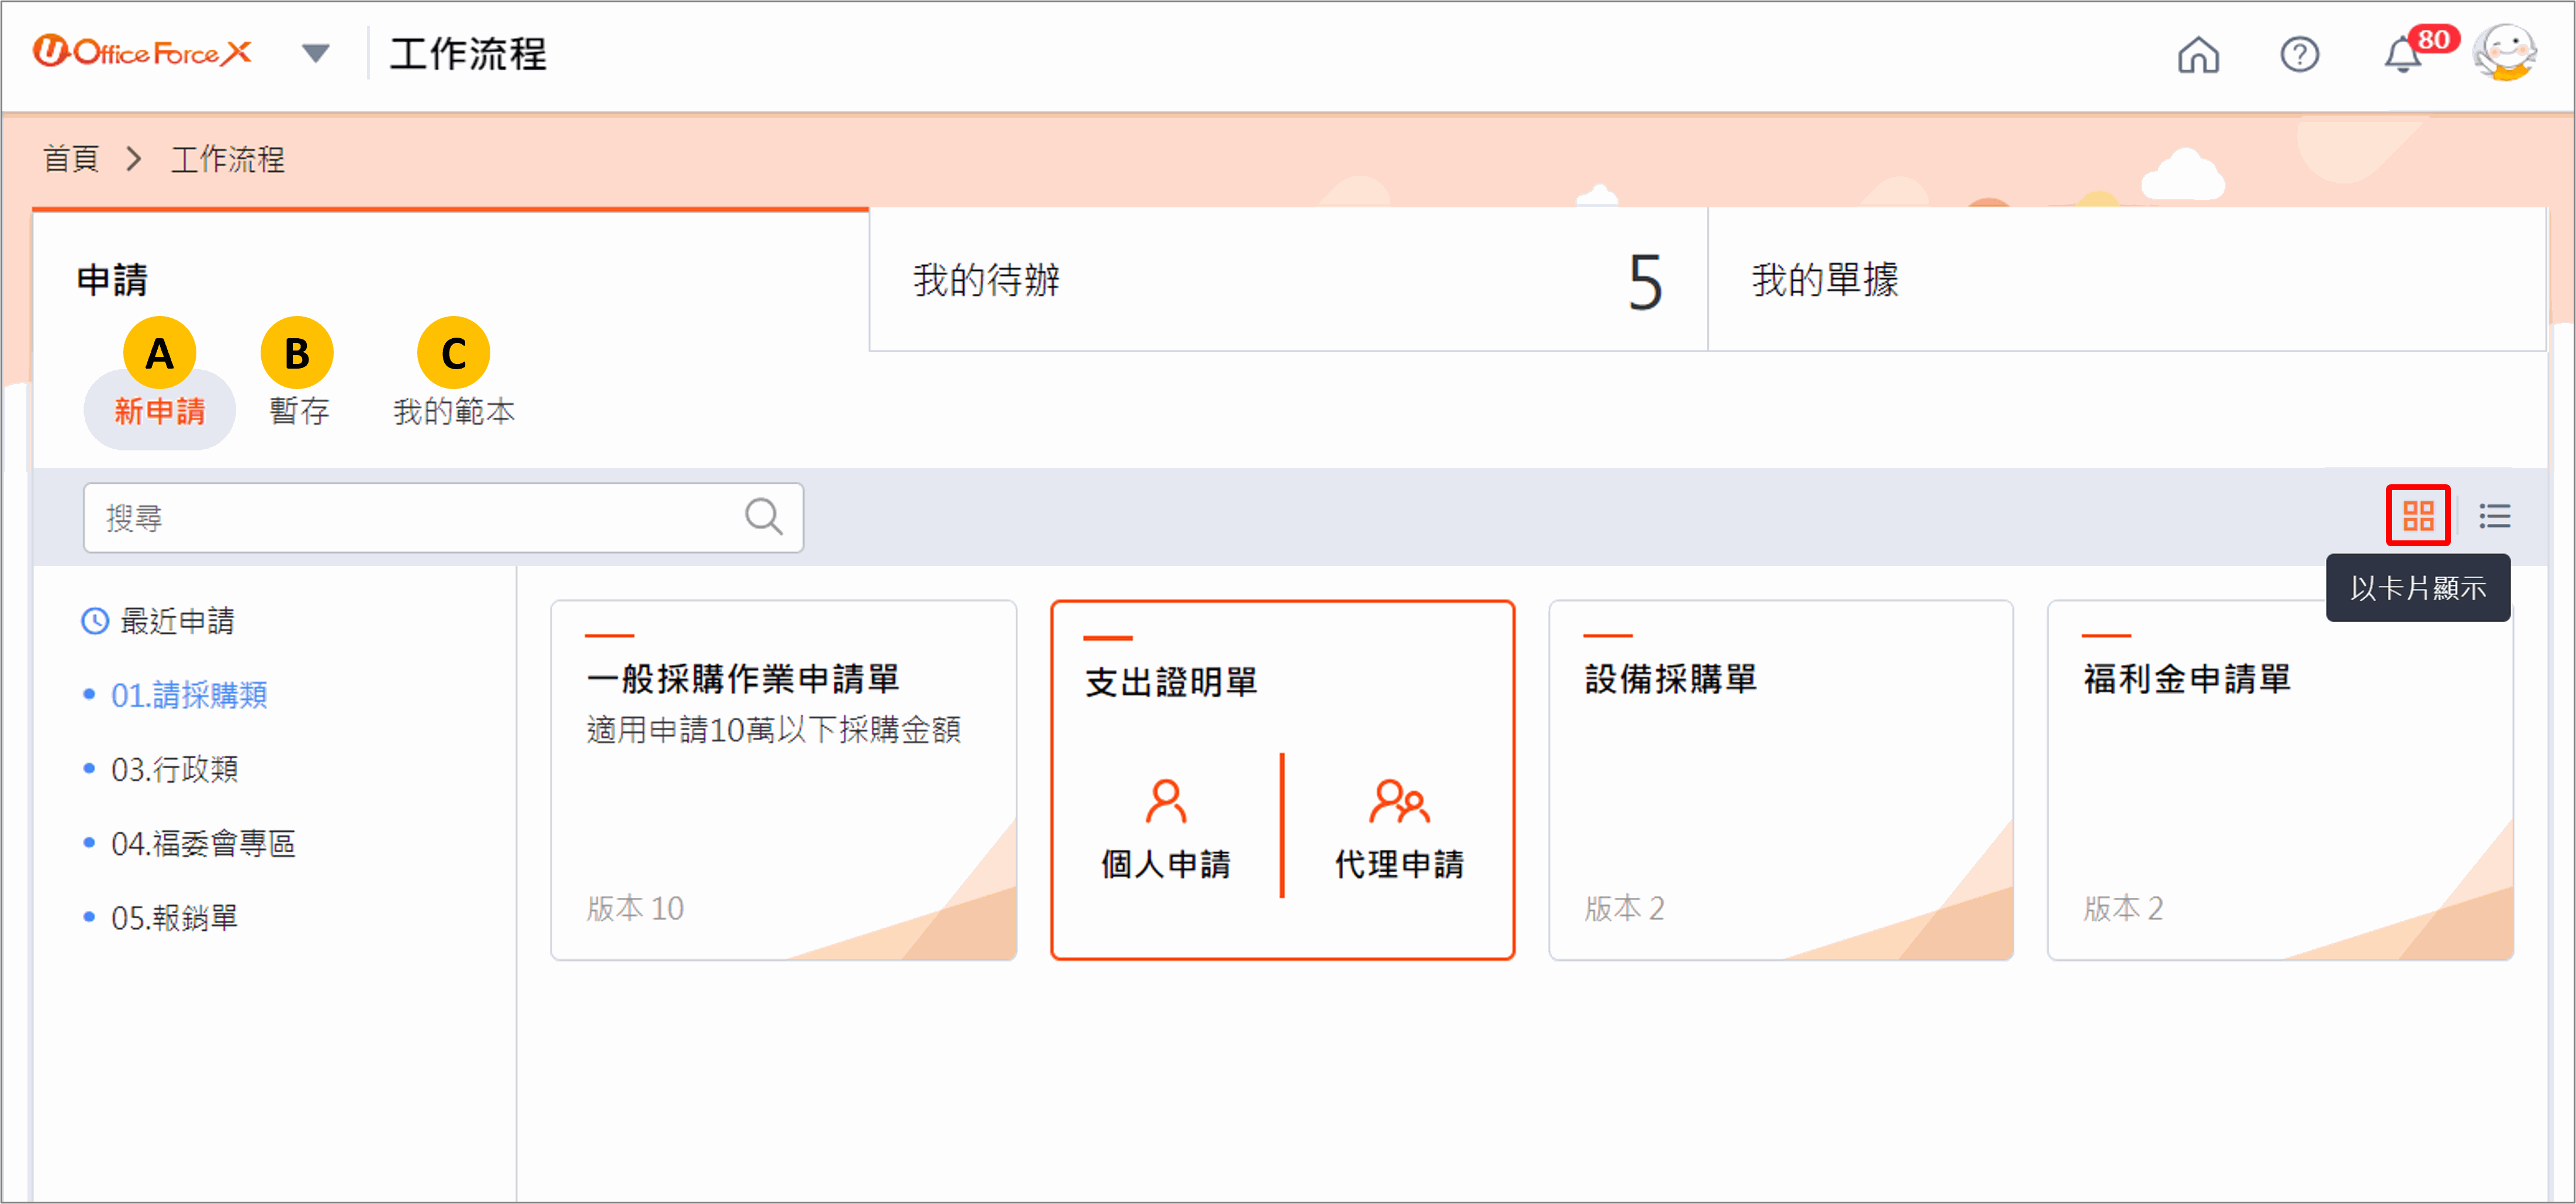Click 首頁 breadcrumb link
2576x1204 pixels.
71,159
